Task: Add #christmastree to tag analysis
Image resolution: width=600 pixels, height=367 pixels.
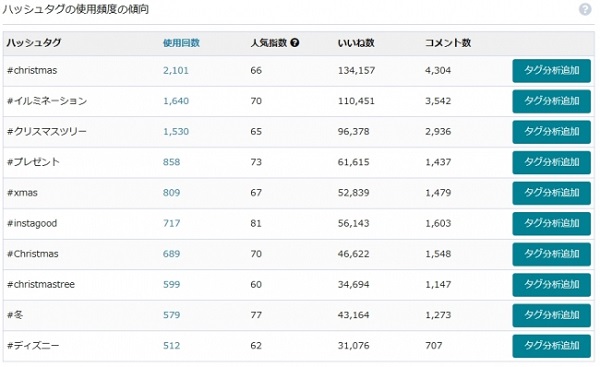Action: [x=551, y=285]
